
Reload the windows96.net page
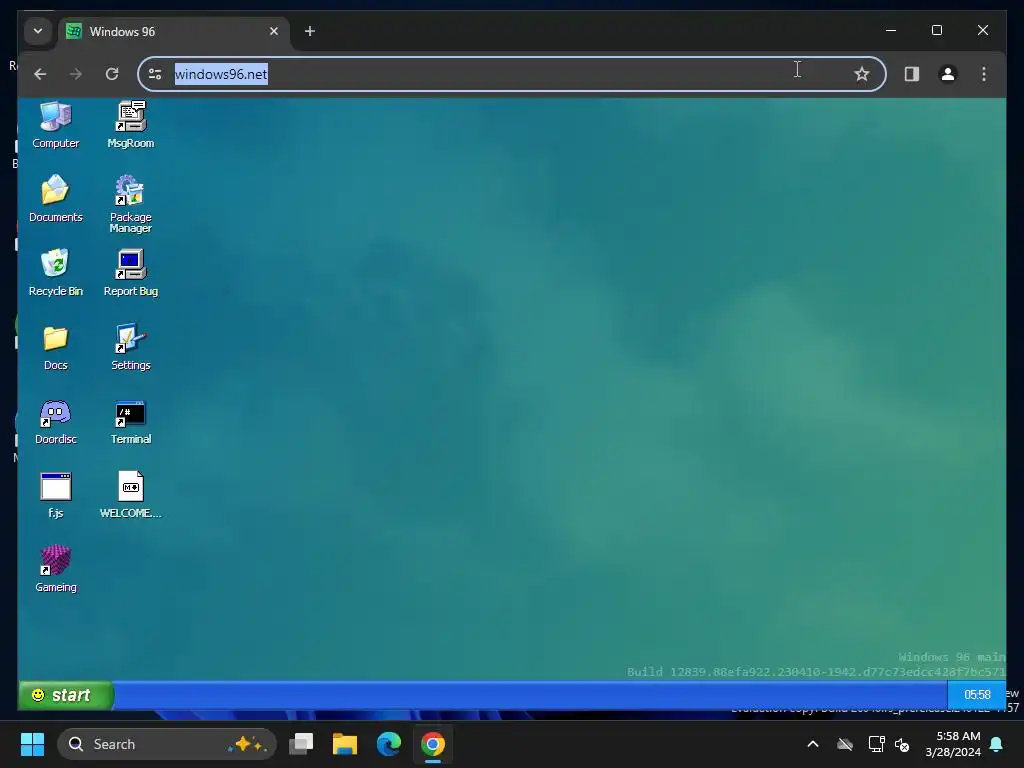click(112, 74)
